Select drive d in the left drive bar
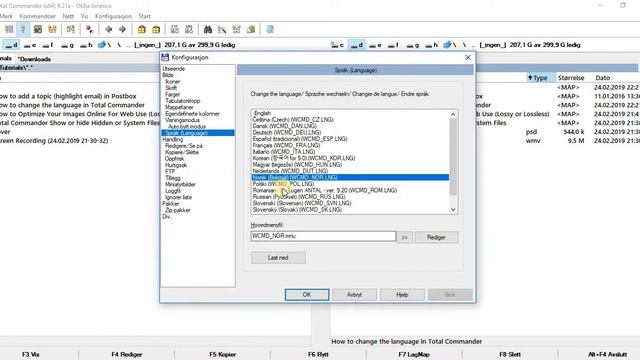 coord(11,45)
